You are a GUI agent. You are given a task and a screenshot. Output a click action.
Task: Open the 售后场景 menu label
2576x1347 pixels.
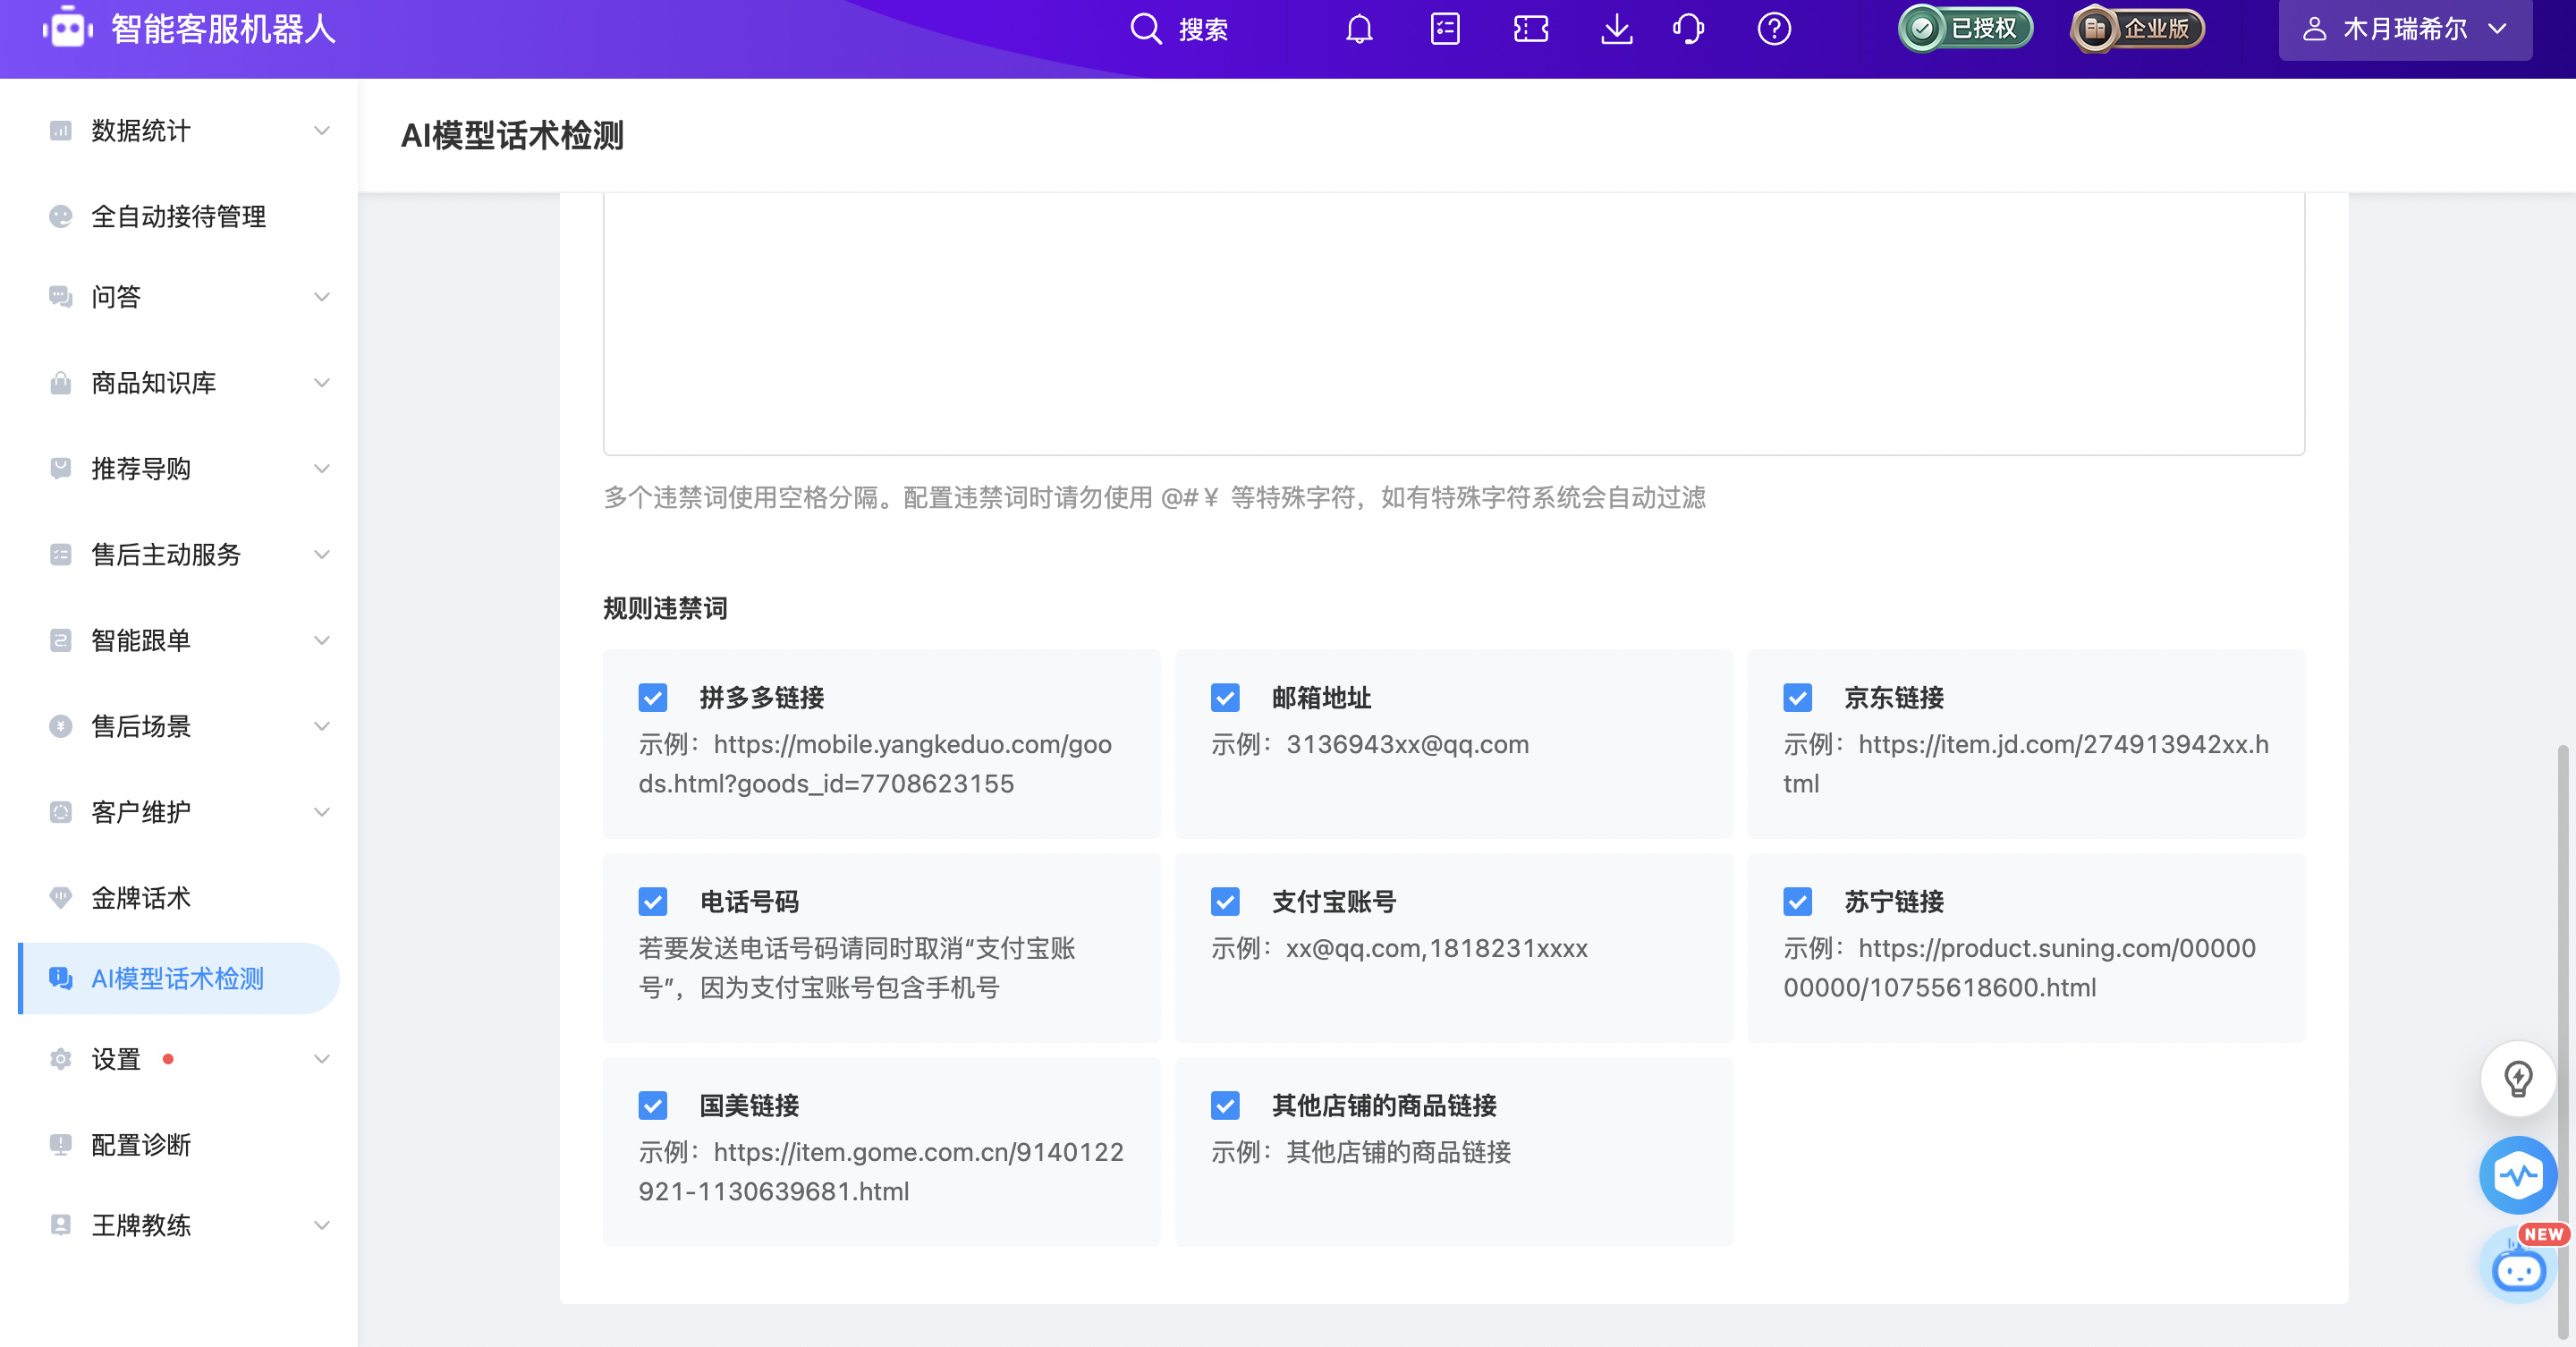point(141,726)
